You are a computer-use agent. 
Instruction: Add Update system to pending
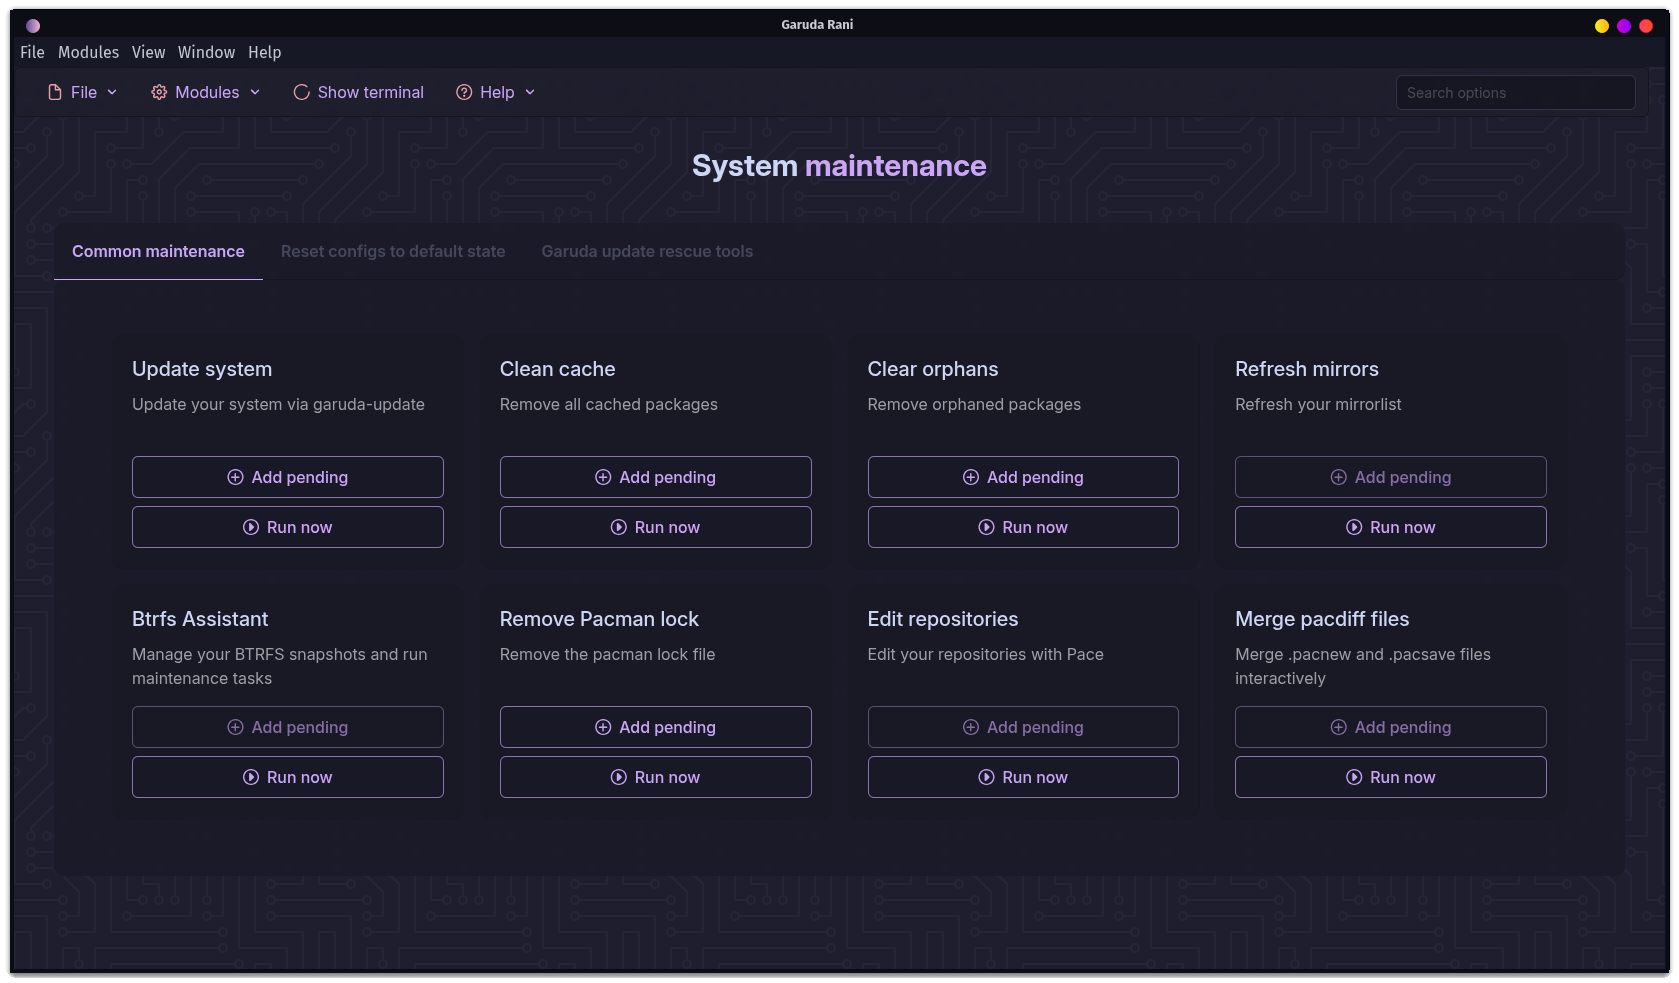point(288,477)
